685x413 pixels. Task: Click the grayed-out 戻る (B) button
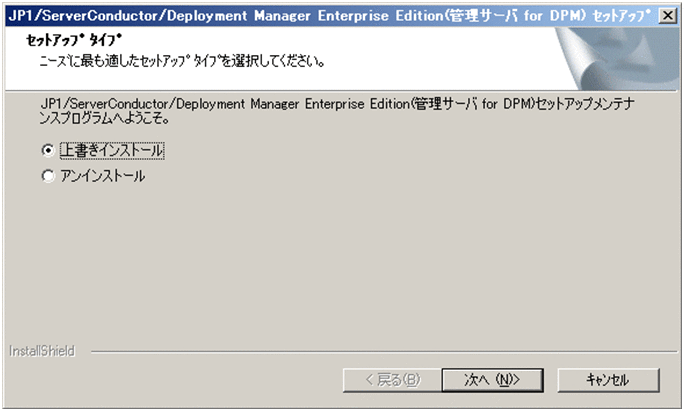coord(393,380)
